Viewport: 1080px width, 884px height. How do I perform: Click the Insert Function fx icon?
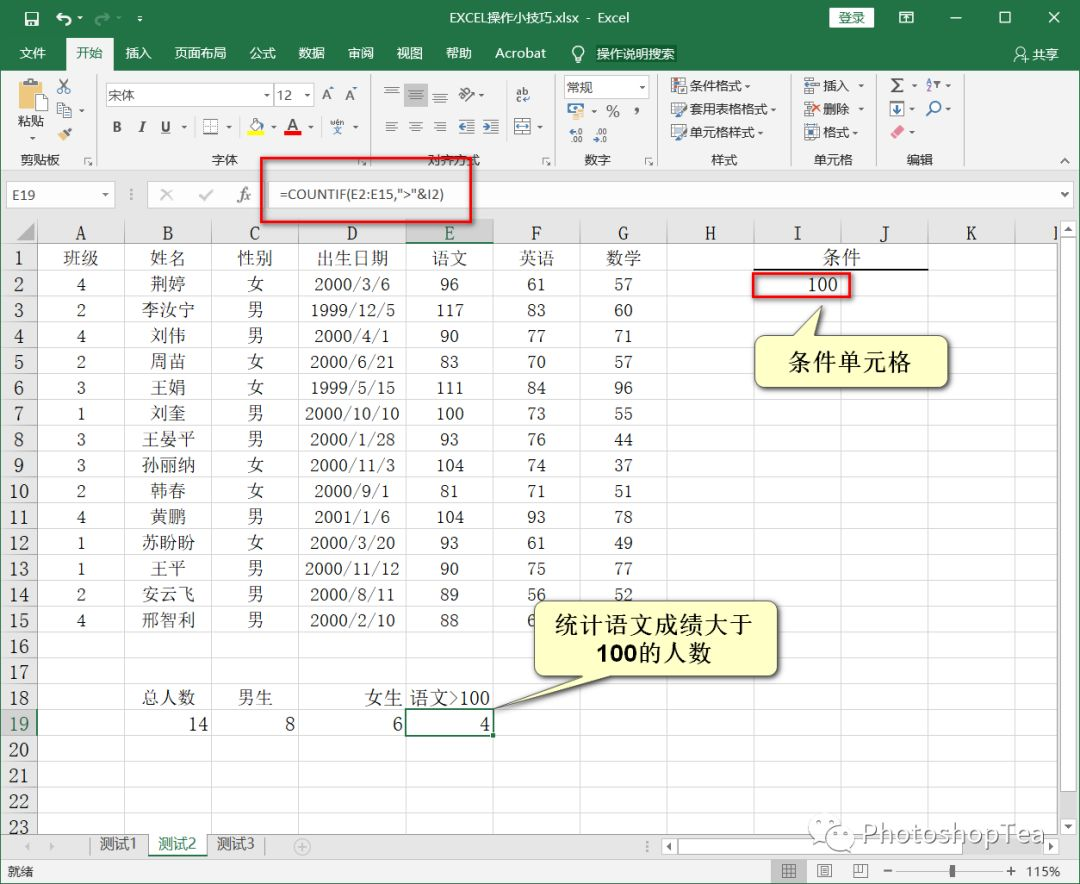[x=244, y=195]
